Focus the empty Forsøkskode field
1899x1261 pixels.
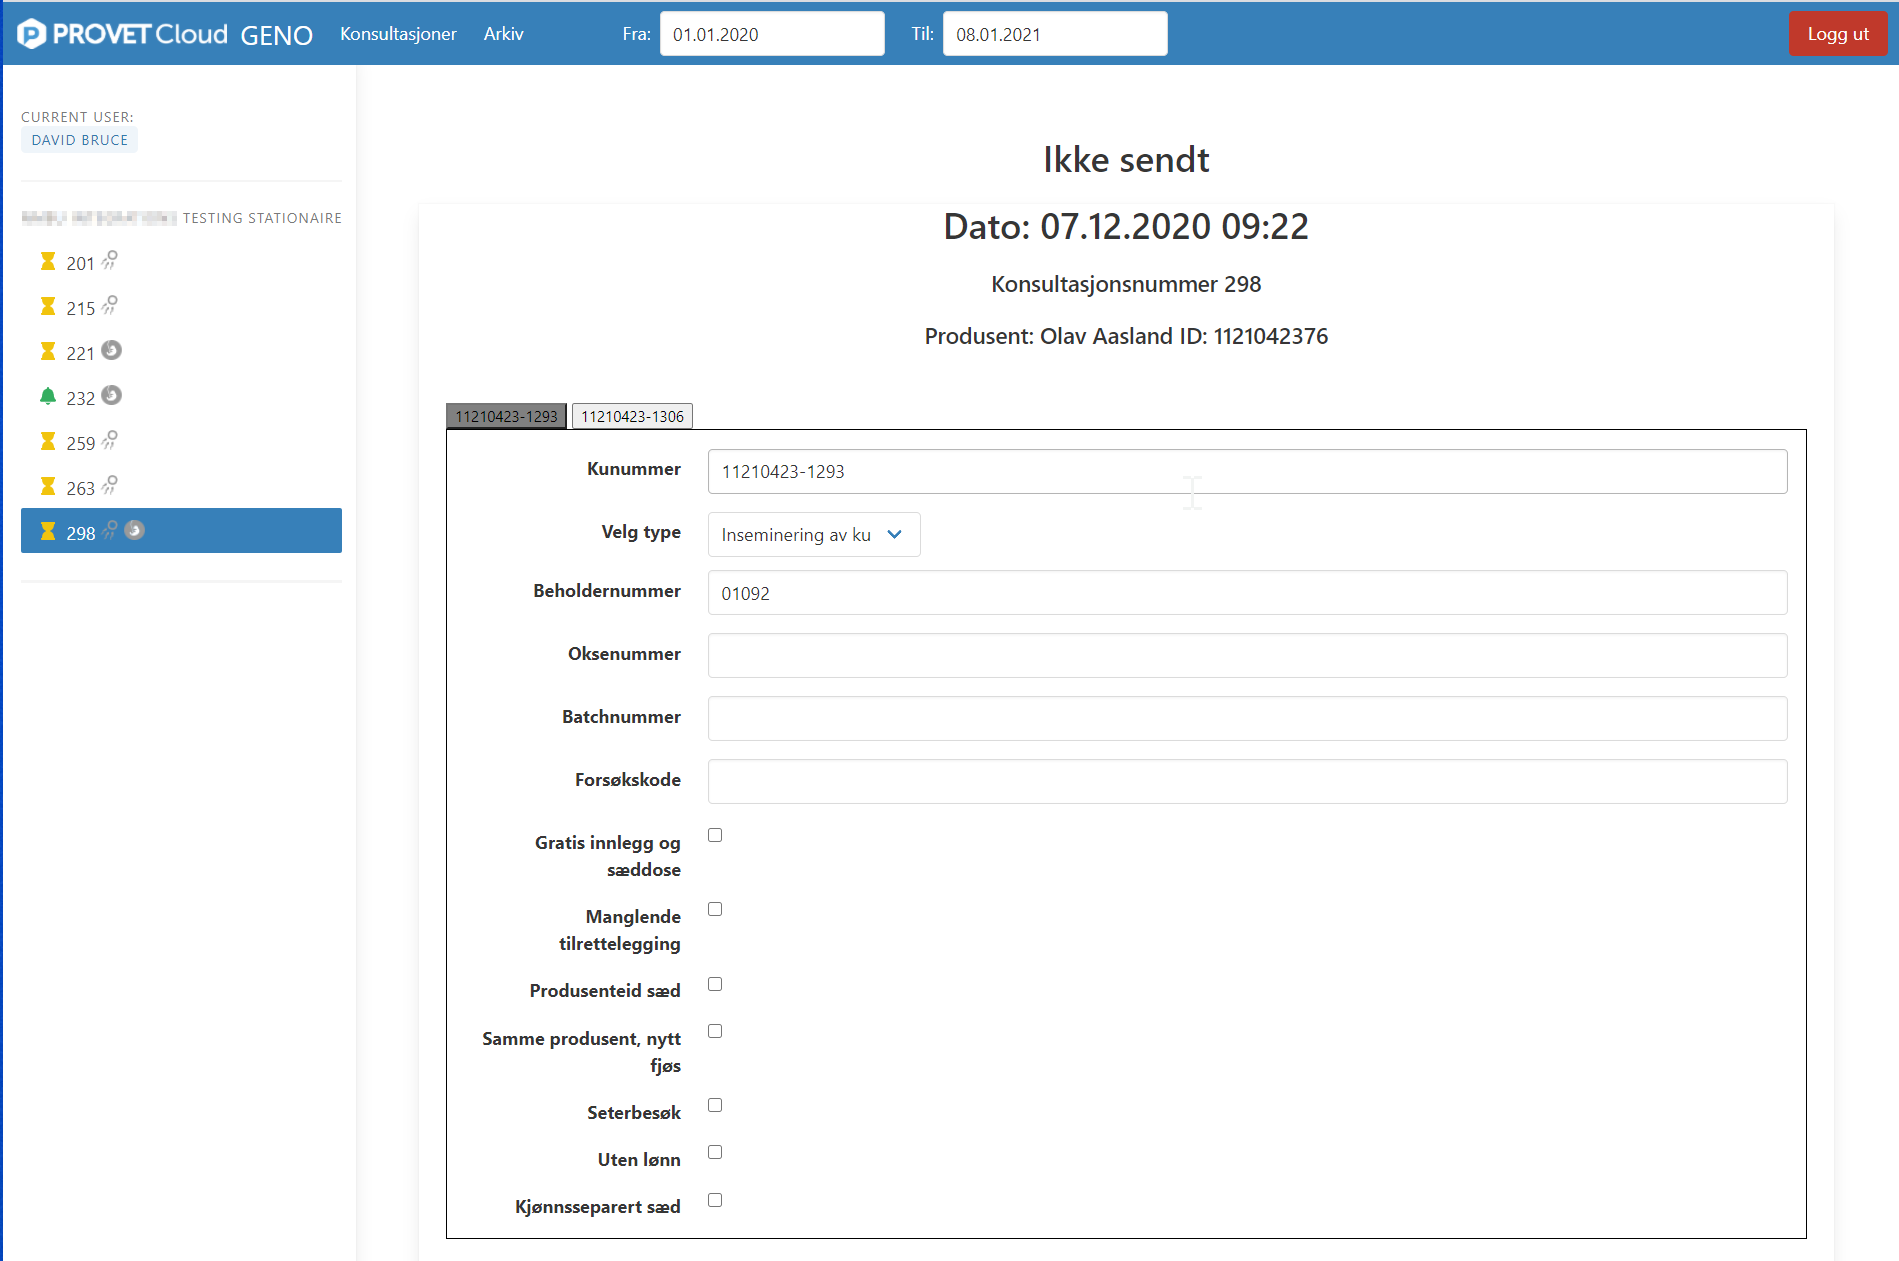[1247, 782]
